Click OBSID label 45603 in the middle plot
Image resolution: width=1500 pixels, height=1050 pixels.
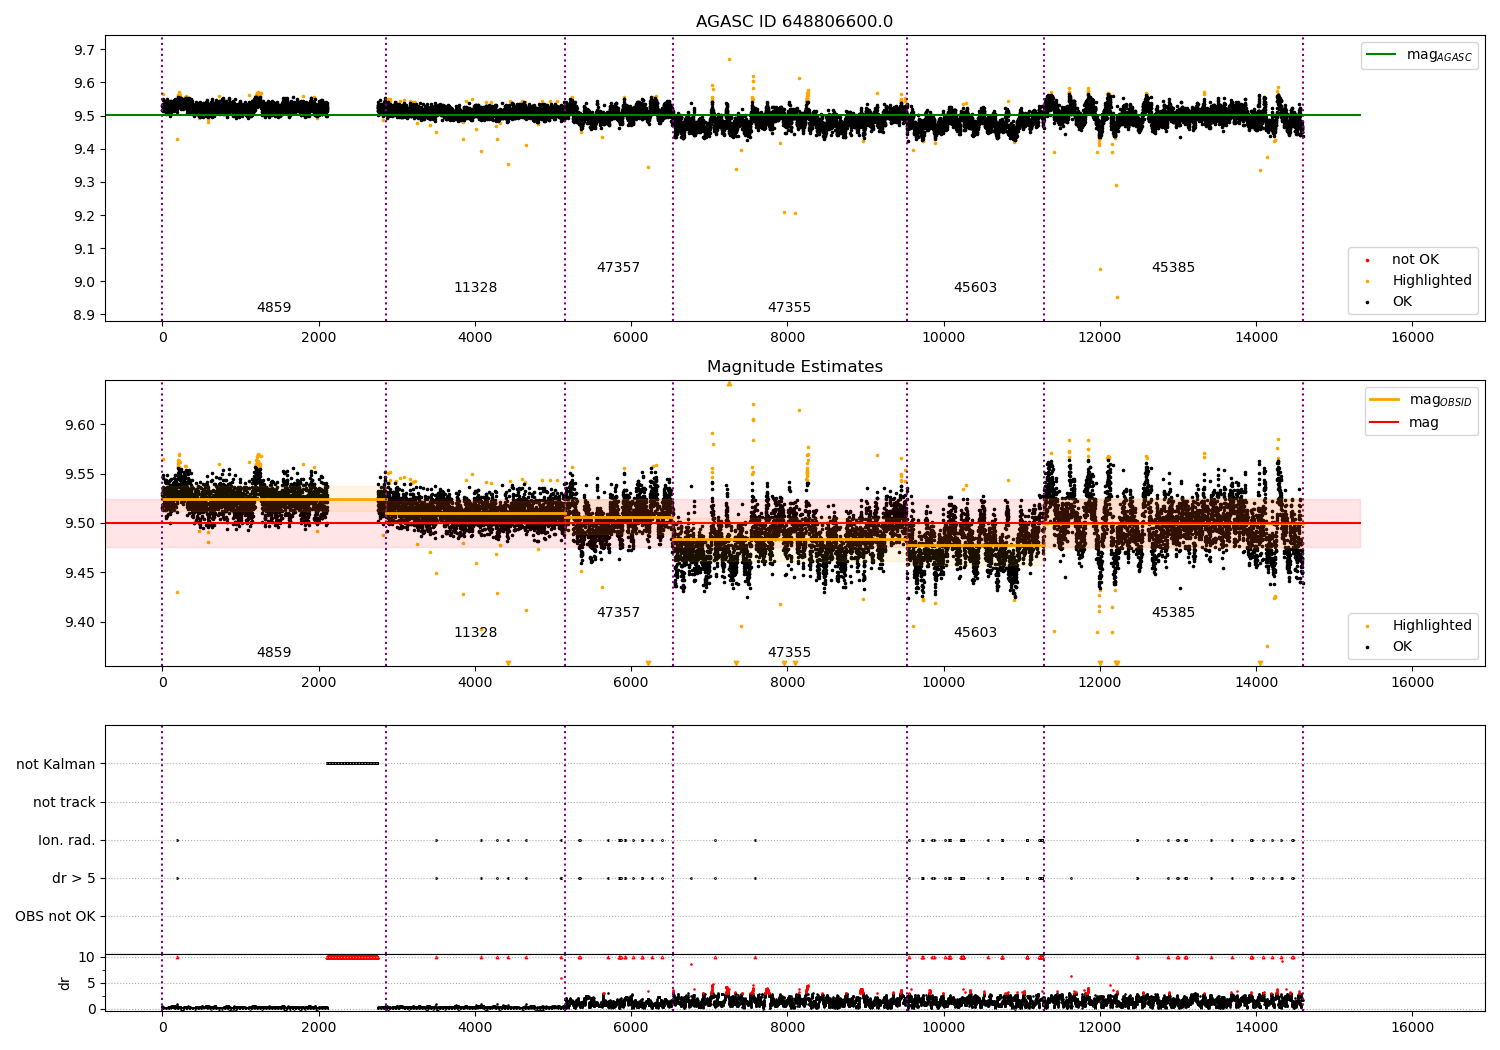point(975,633)
